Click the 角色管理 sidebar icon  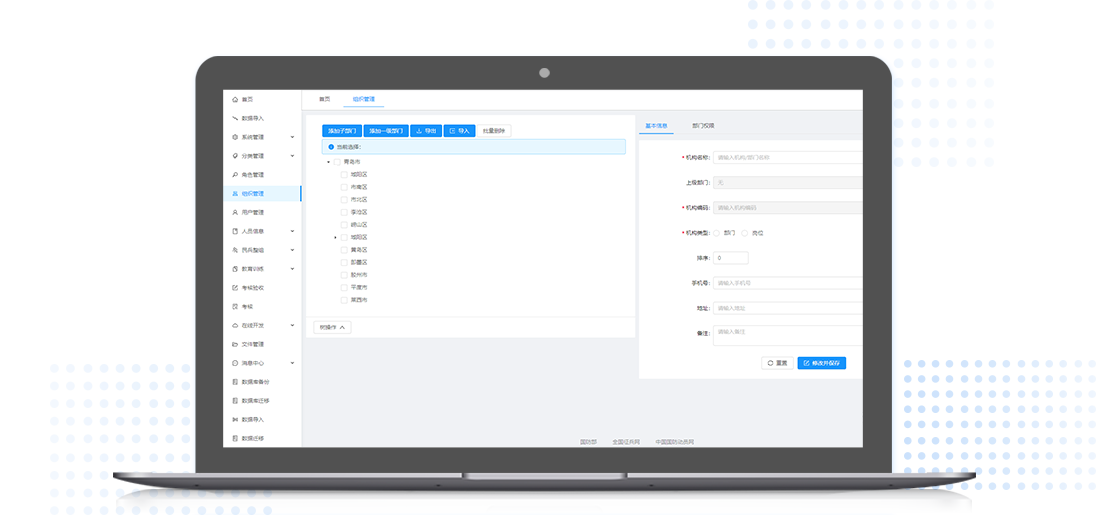click(235, 175)
